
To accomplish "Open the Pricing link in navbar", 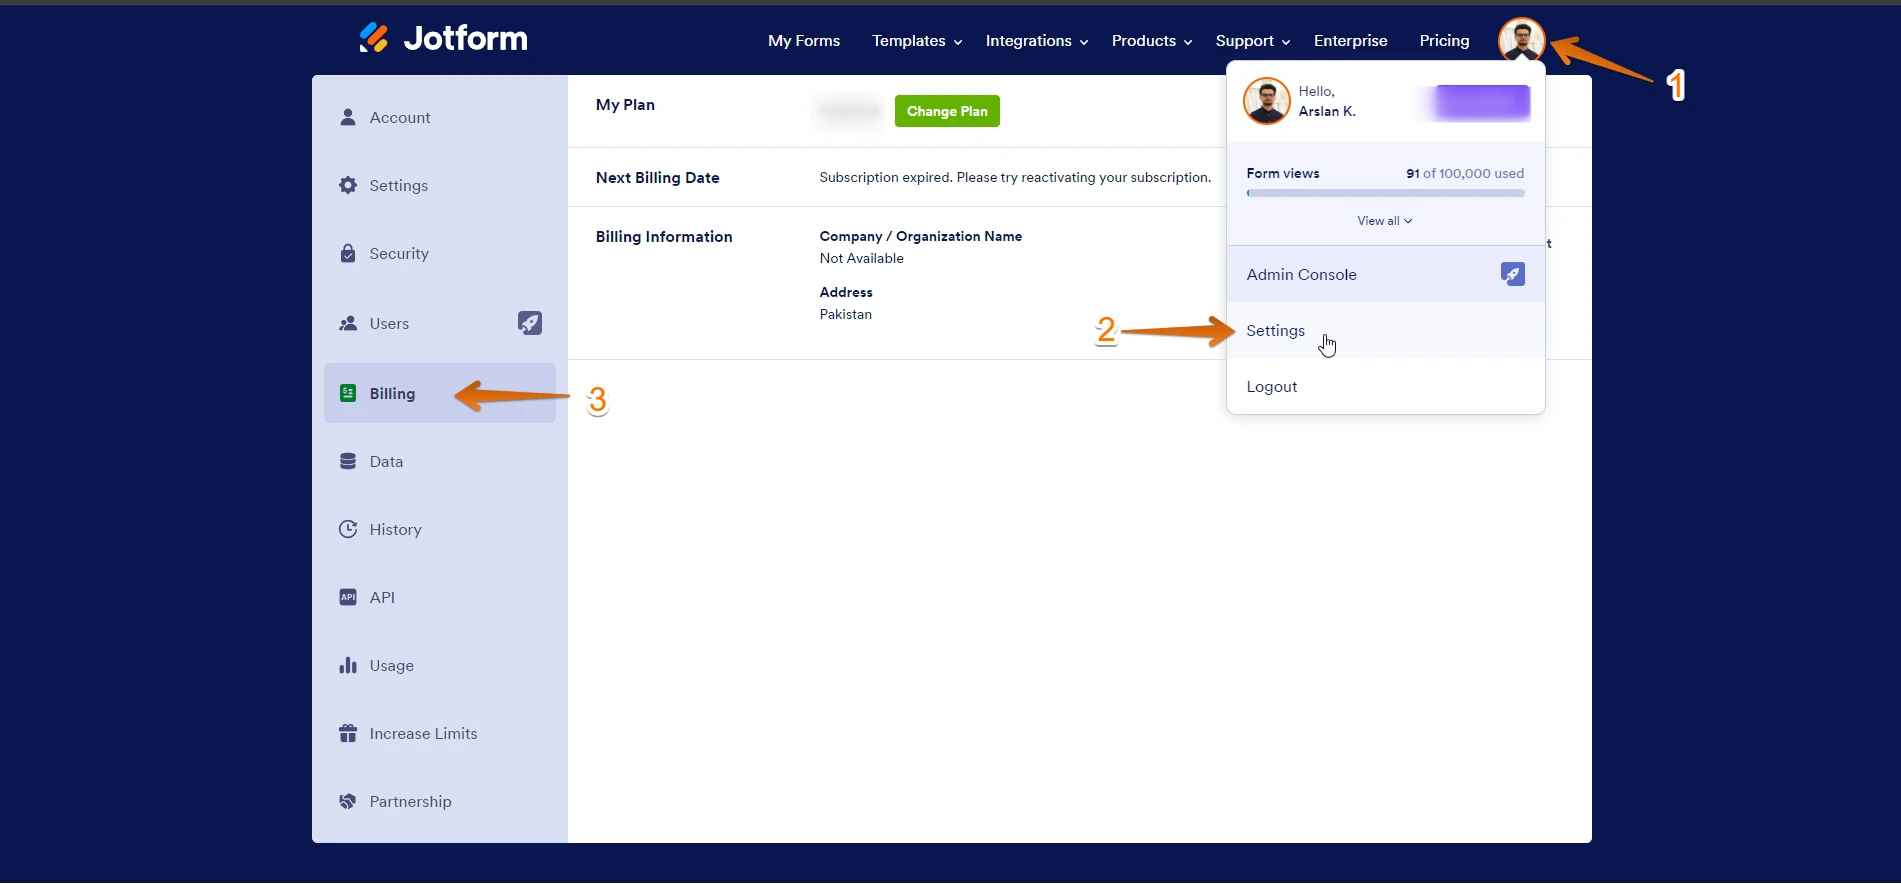I will pyautogui.click(x=1444, y=41).
